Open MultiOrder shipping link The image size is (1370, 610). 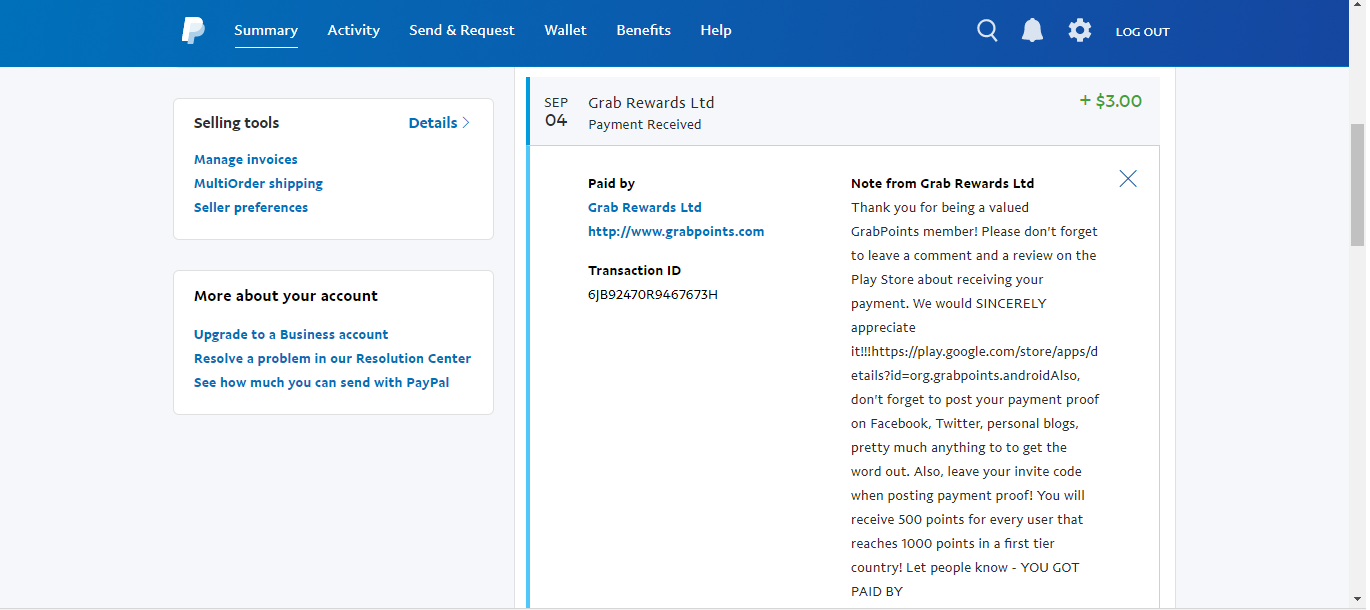pyautogui.click(x=258, y=184)
